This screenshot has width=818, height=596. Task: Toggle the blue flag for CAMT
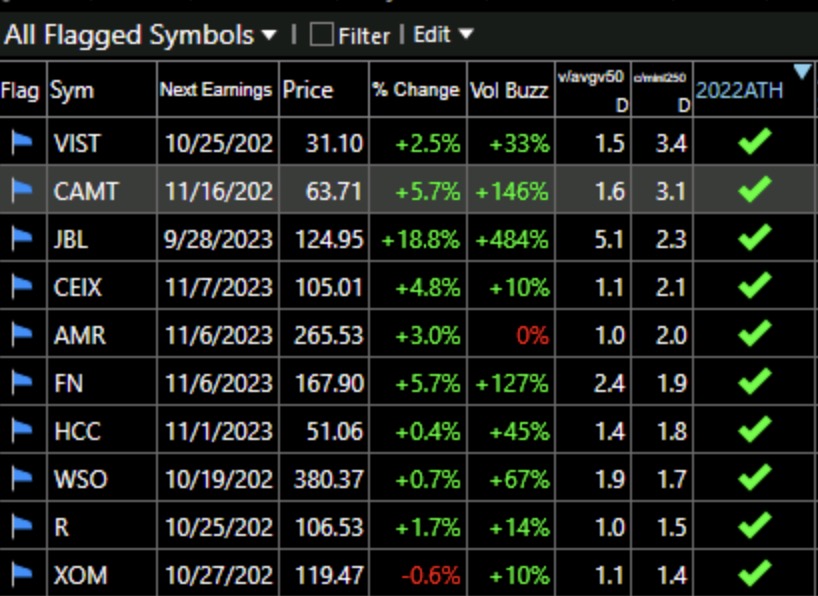coord(22,190)
